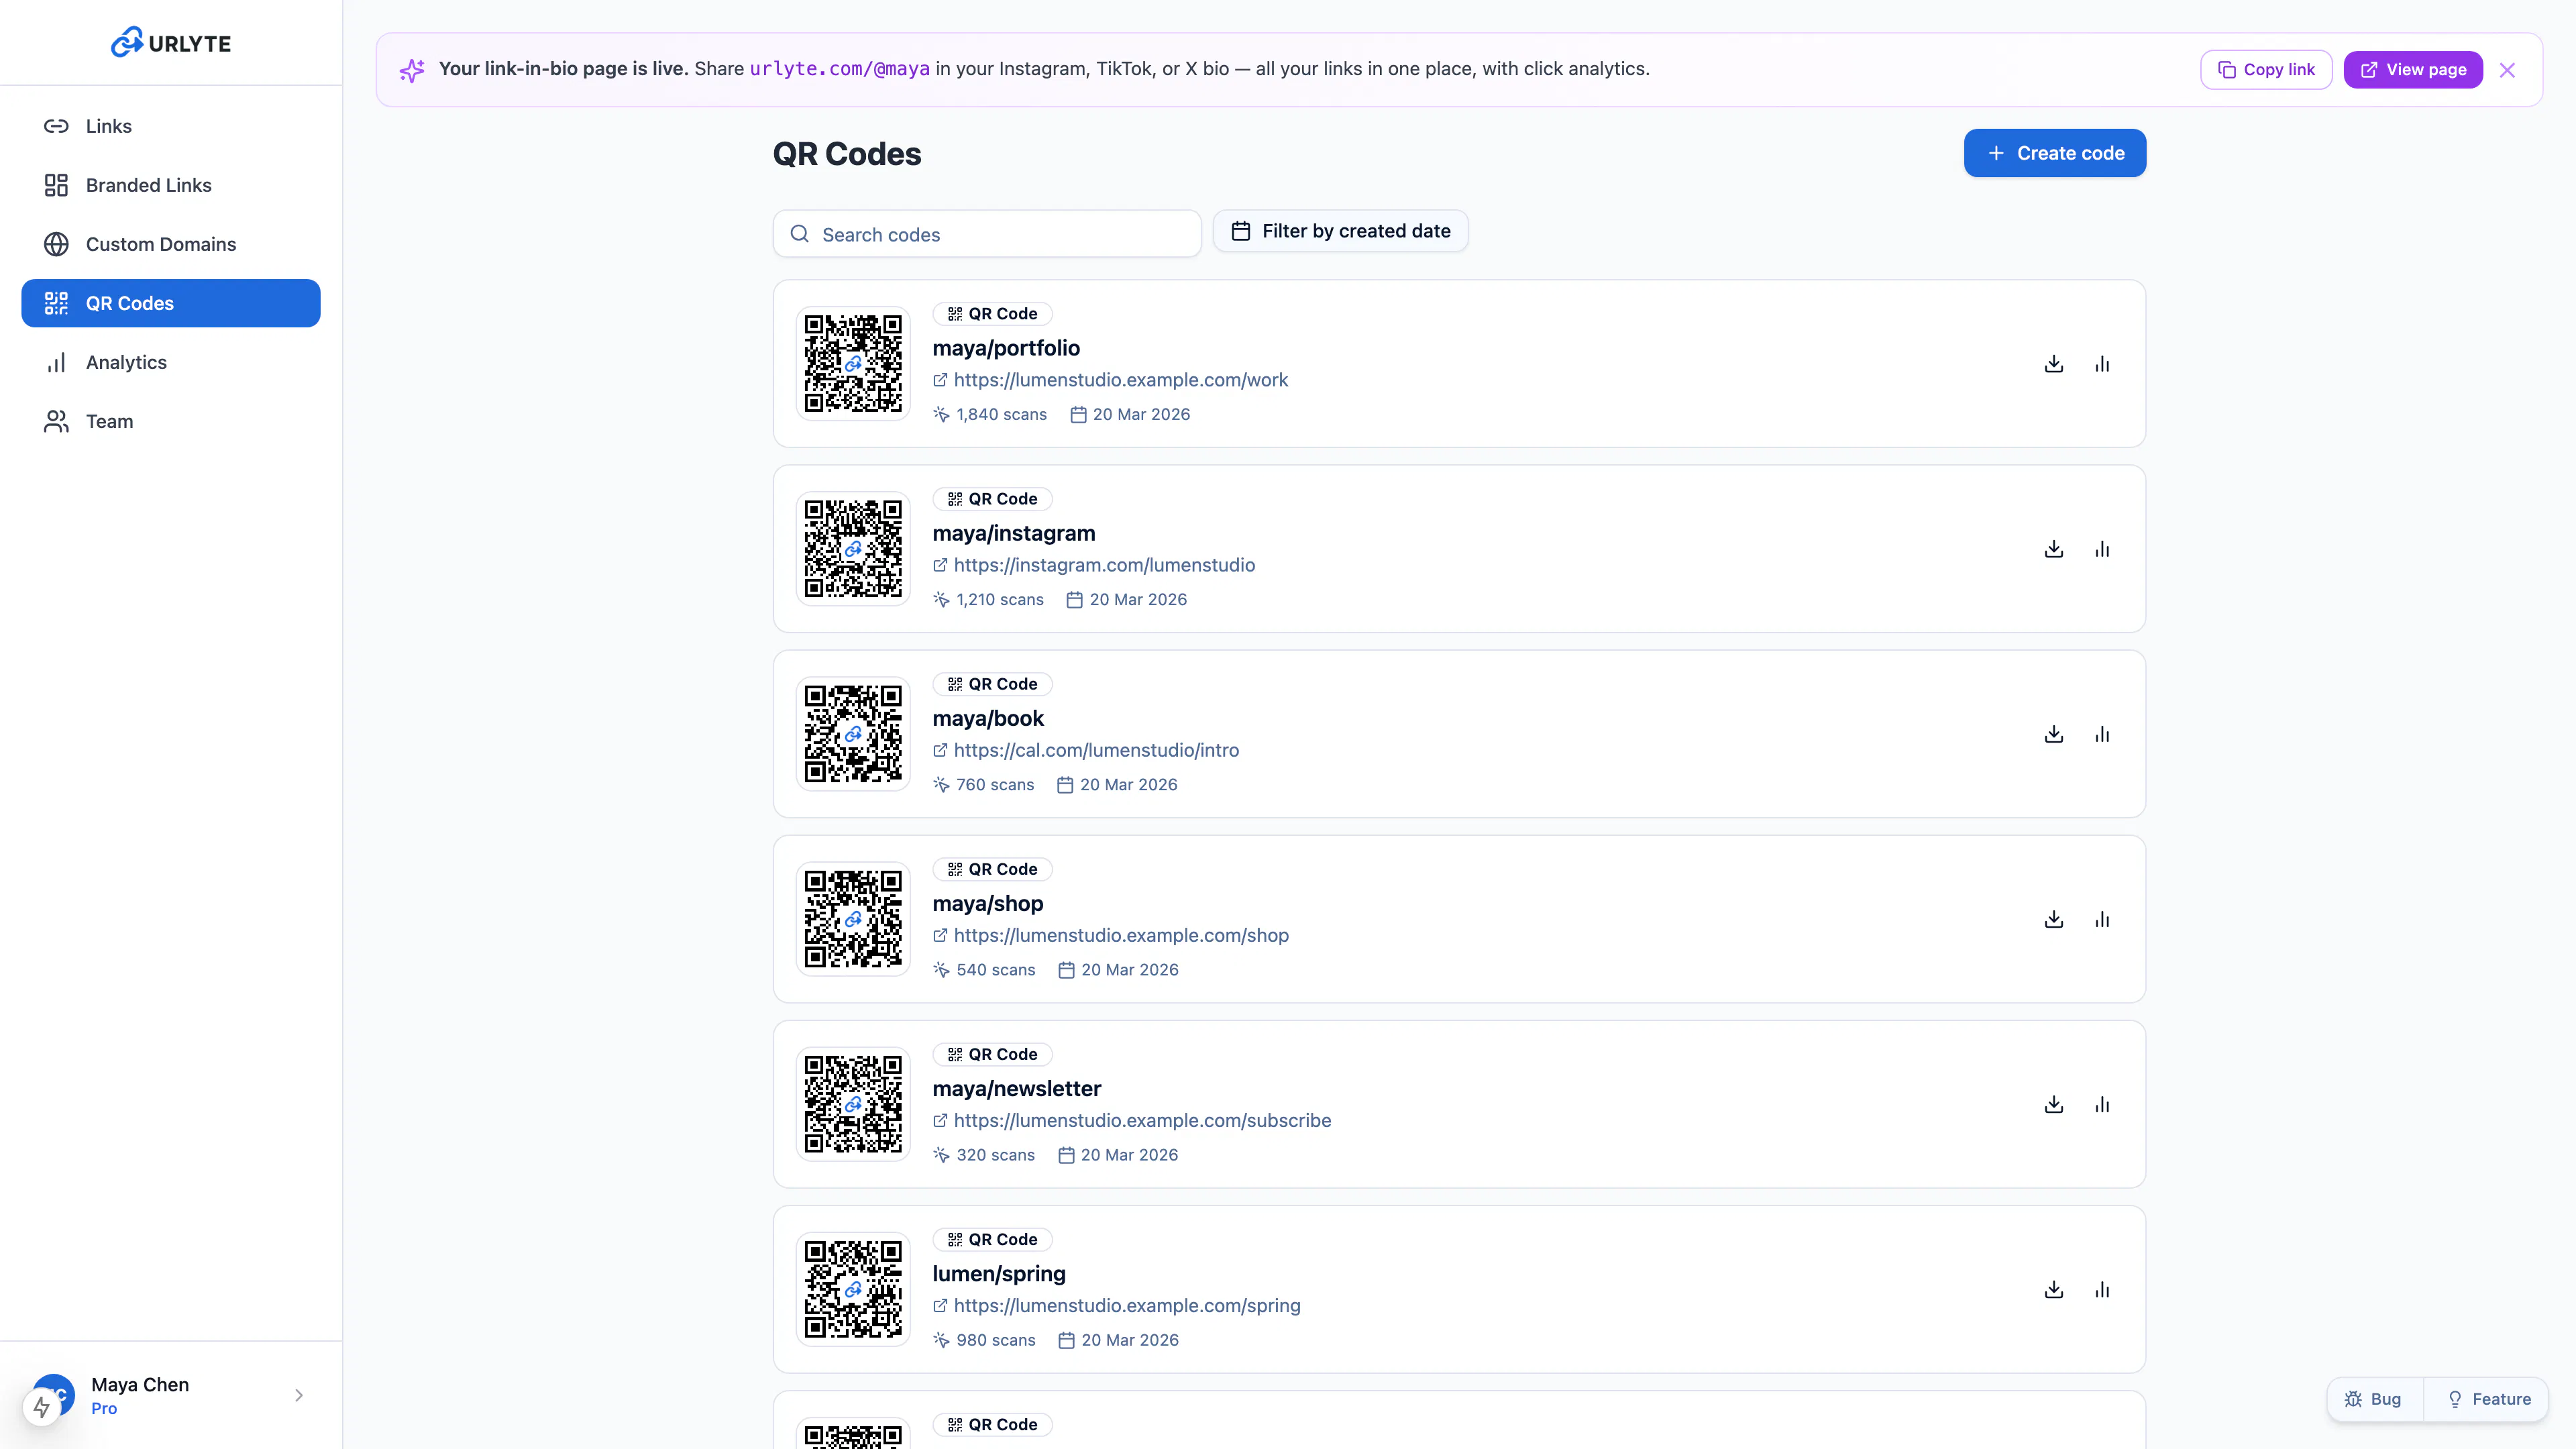Download the maya/newsletter QR code
Viewport: 2576px width, 1449px height.
2054,1104
